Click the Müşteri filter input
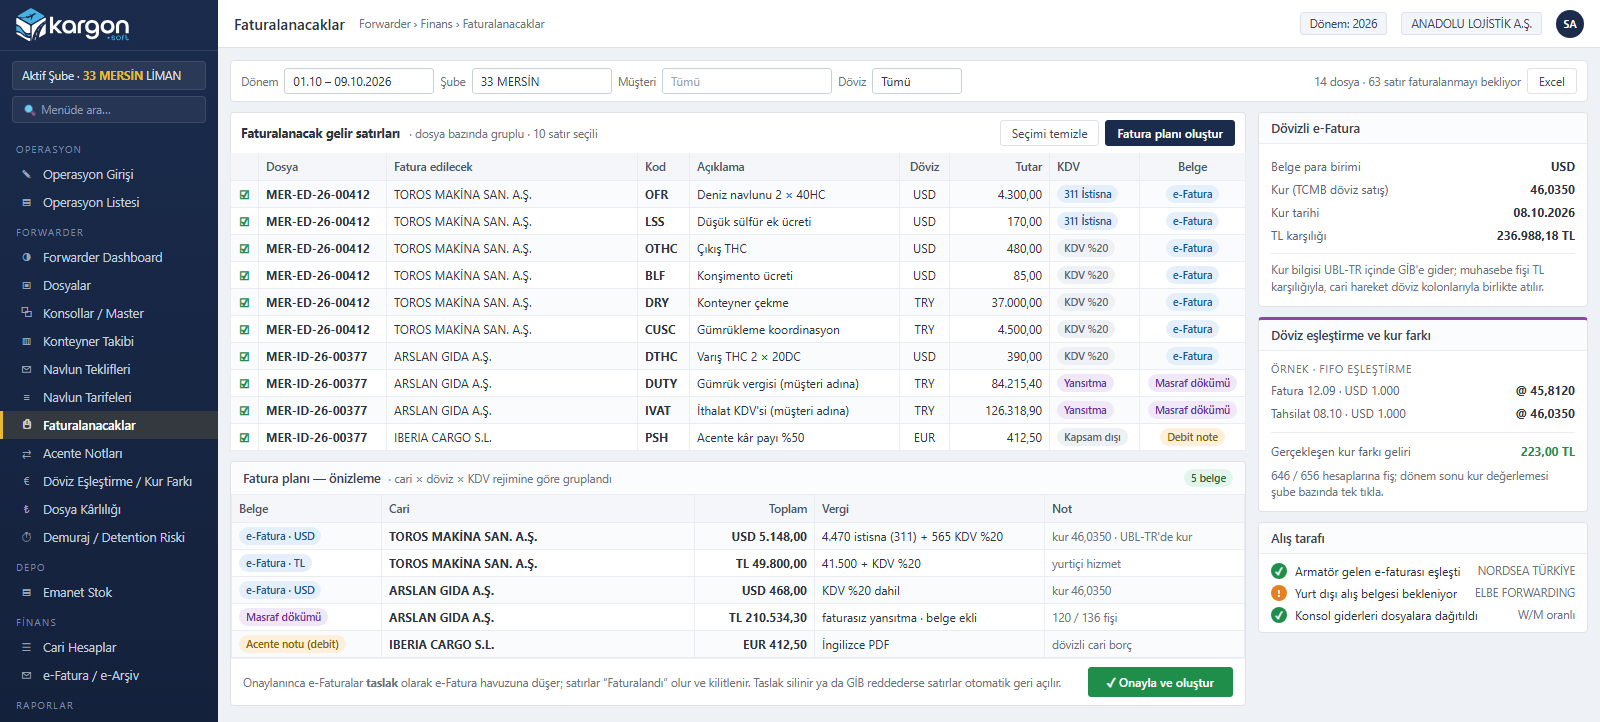Viewport: 1600px width, 722px height. [x=747, y=82]
